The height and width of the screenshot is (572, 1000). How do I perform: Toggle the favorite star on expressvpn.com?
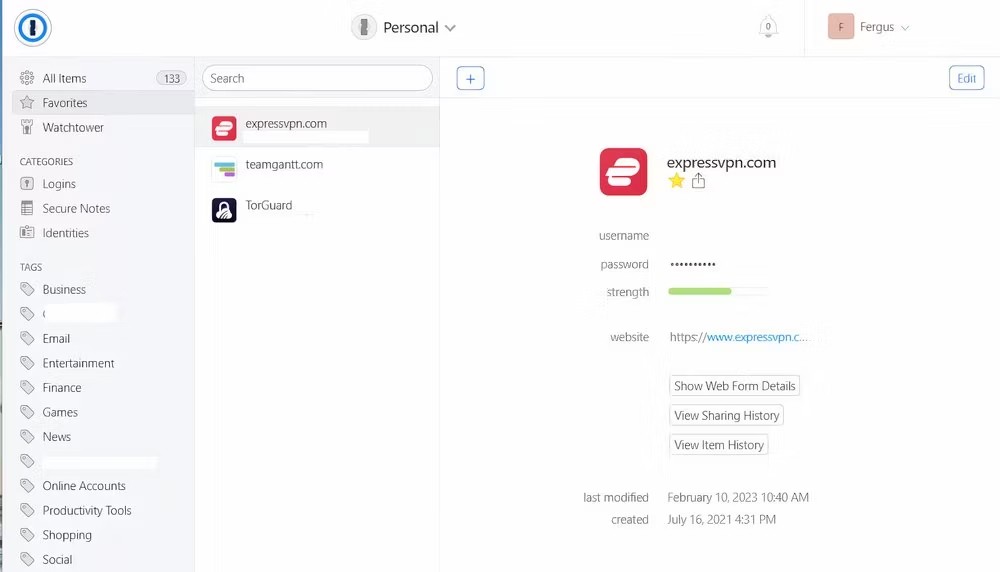[x=677, y=181]
